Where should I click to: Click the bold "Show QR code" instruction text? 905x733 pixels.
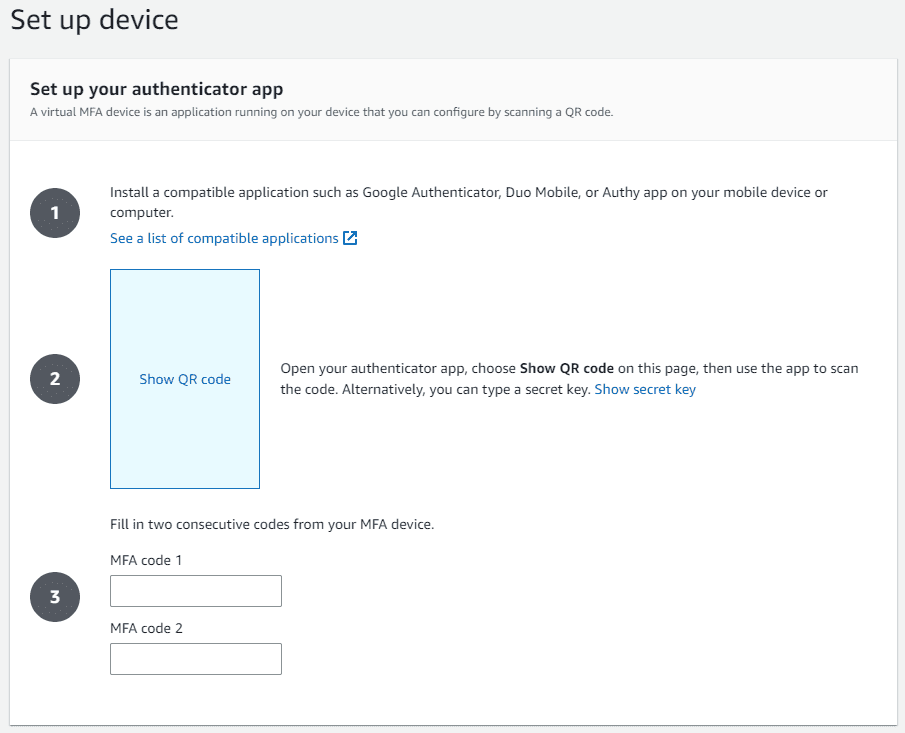click(566, 368)
